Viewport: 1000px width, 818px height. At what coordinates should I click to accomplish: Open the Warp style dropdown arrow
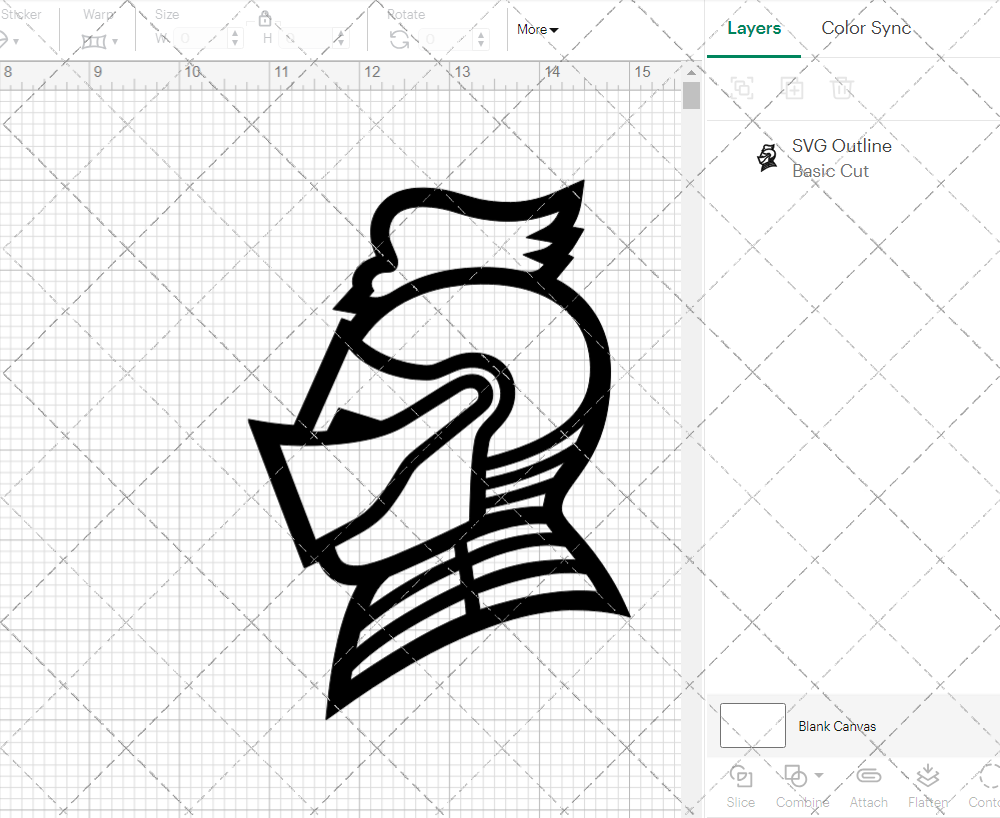(x=114, y=40)
